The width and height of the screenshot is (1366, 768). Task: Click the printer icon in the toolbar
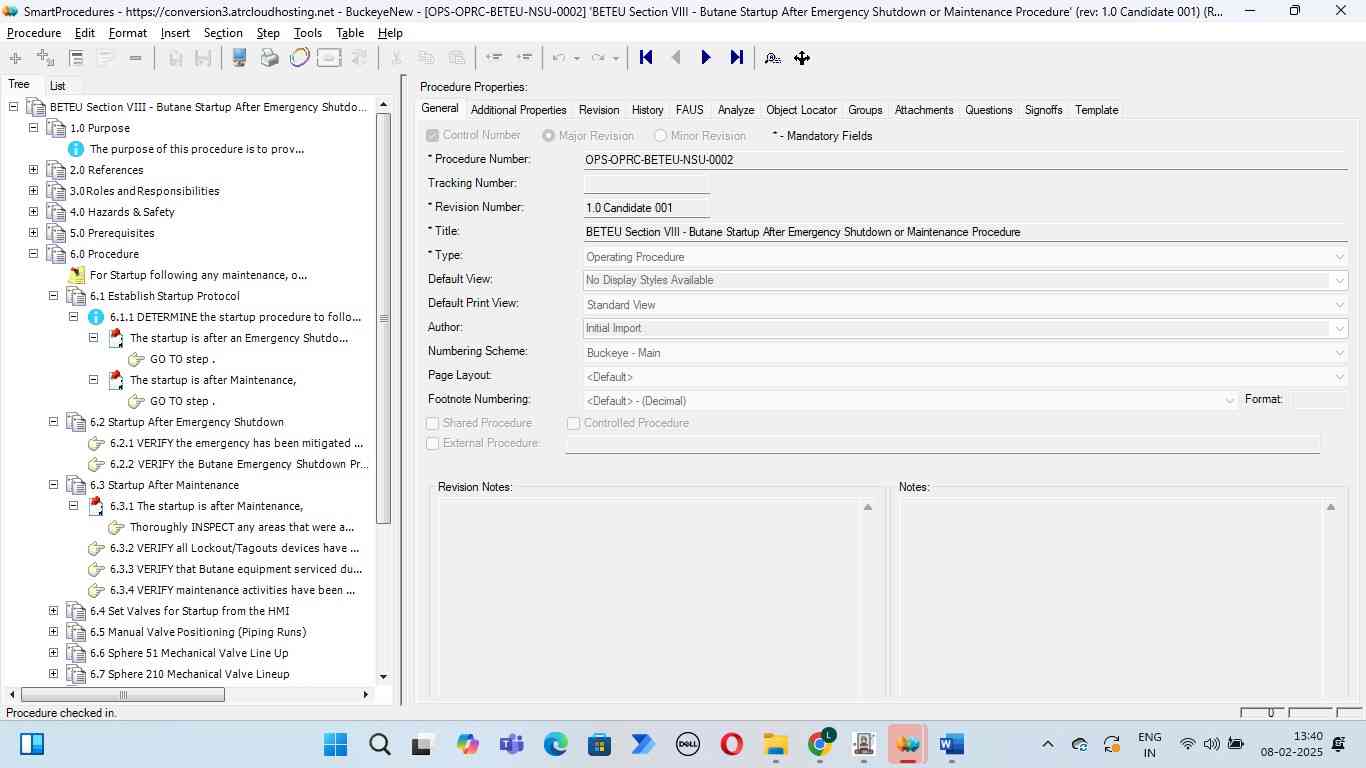point(269,58)
